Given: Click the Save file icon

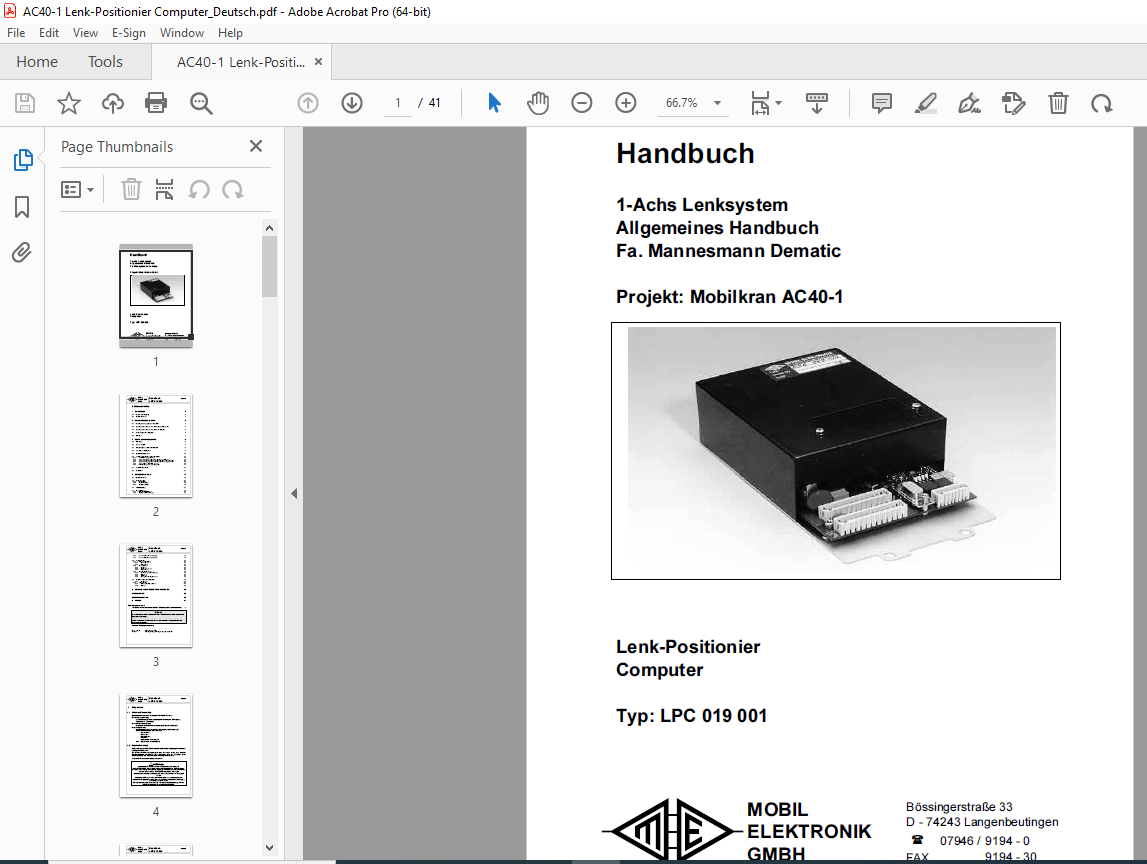Looking at the screenshot, I should tap(25, 103).
